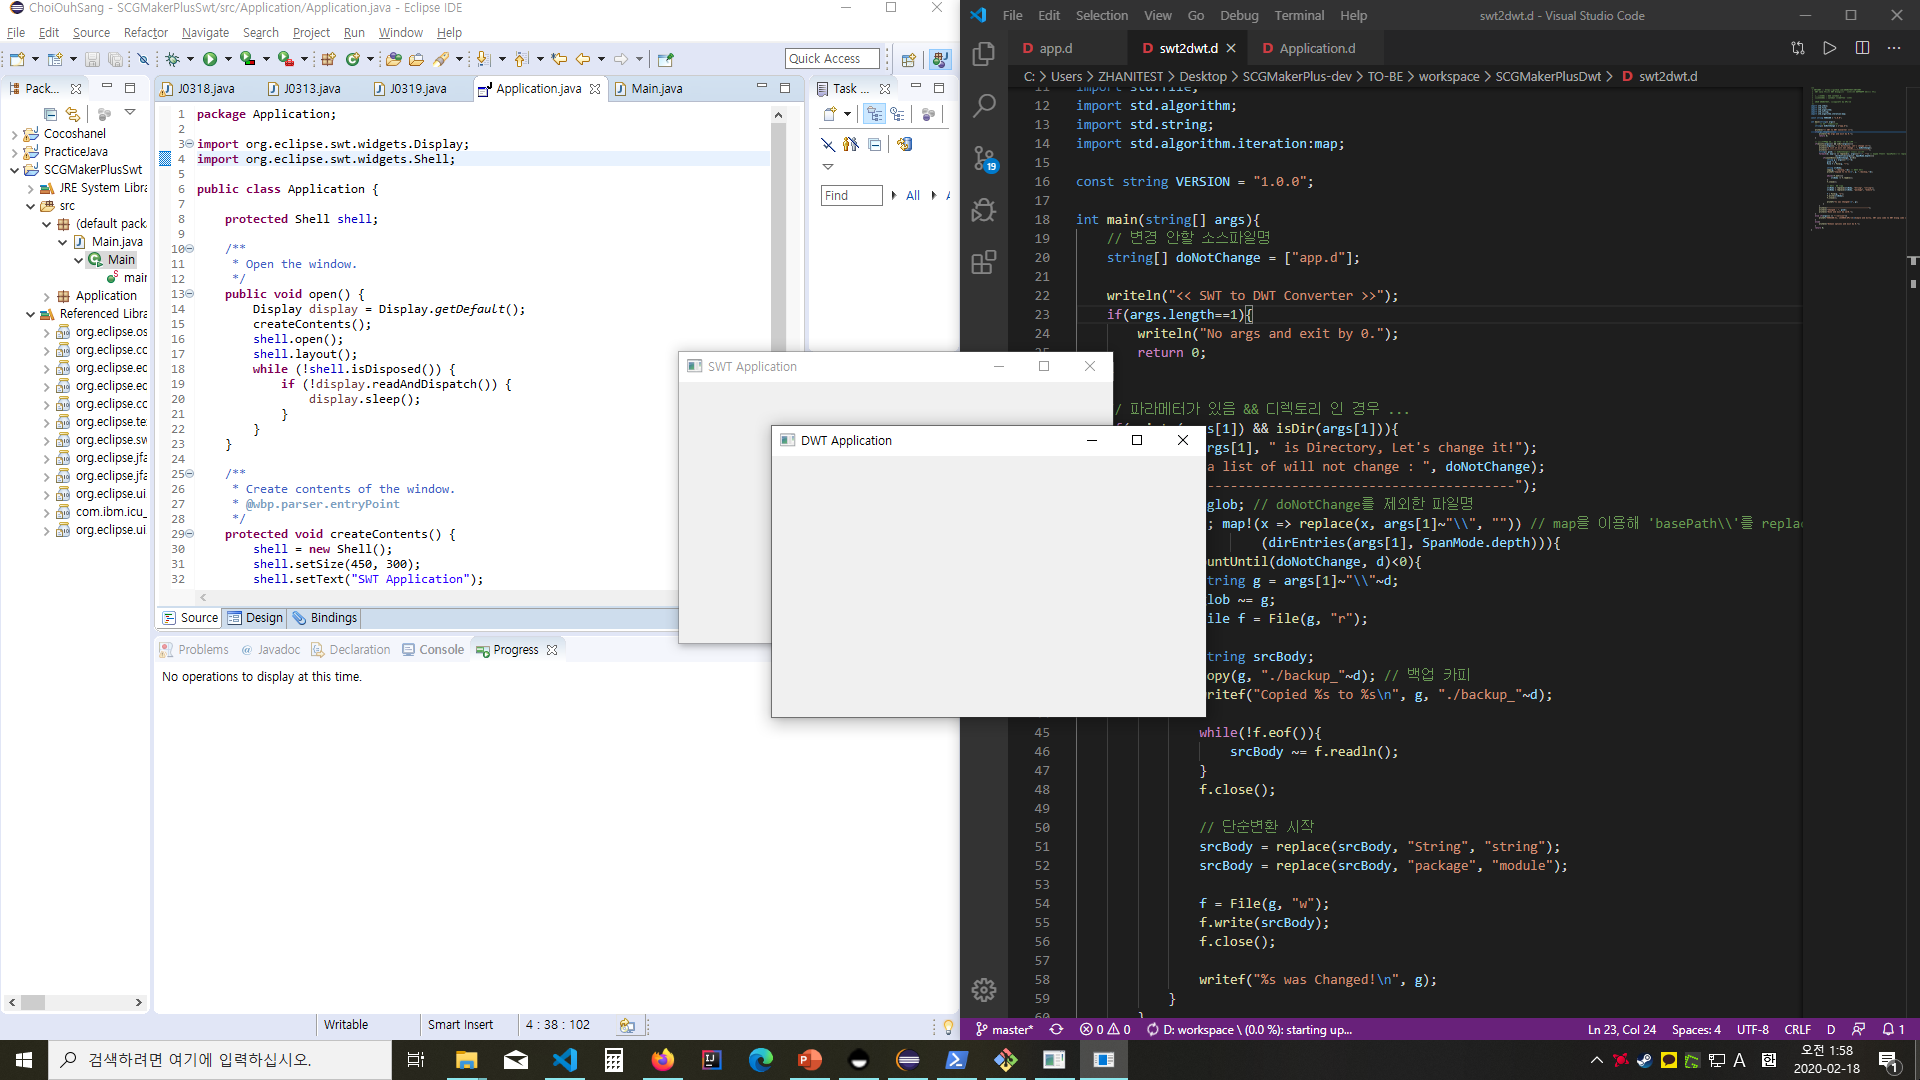Click the master branch in status bar

click(x=1004, y=1029)
